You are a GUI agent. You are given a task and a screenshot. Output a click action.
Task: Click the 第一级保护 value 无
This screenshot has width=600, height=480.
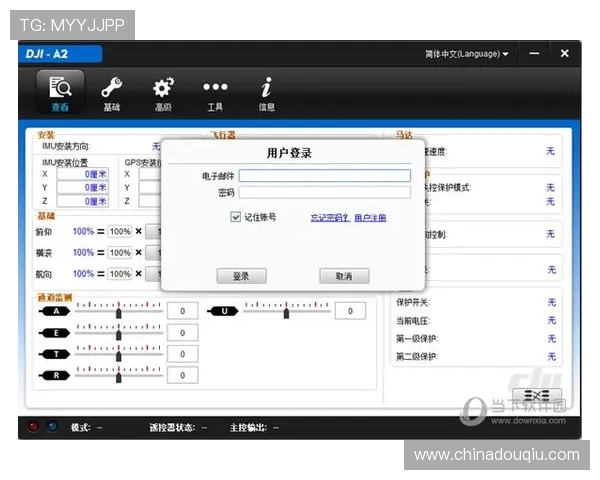point(551,339)
